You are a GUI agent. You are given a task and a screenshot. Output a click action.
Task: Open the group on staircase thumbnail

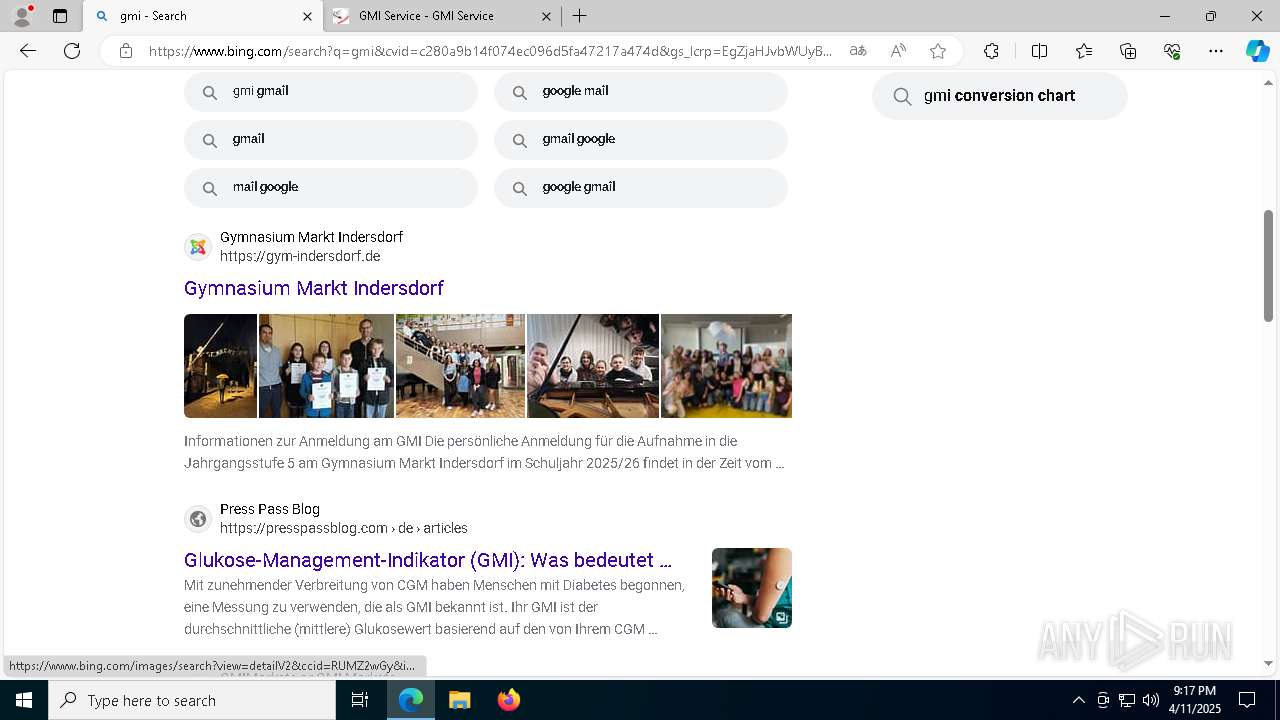pyautogui.click(x=460, y=366)
